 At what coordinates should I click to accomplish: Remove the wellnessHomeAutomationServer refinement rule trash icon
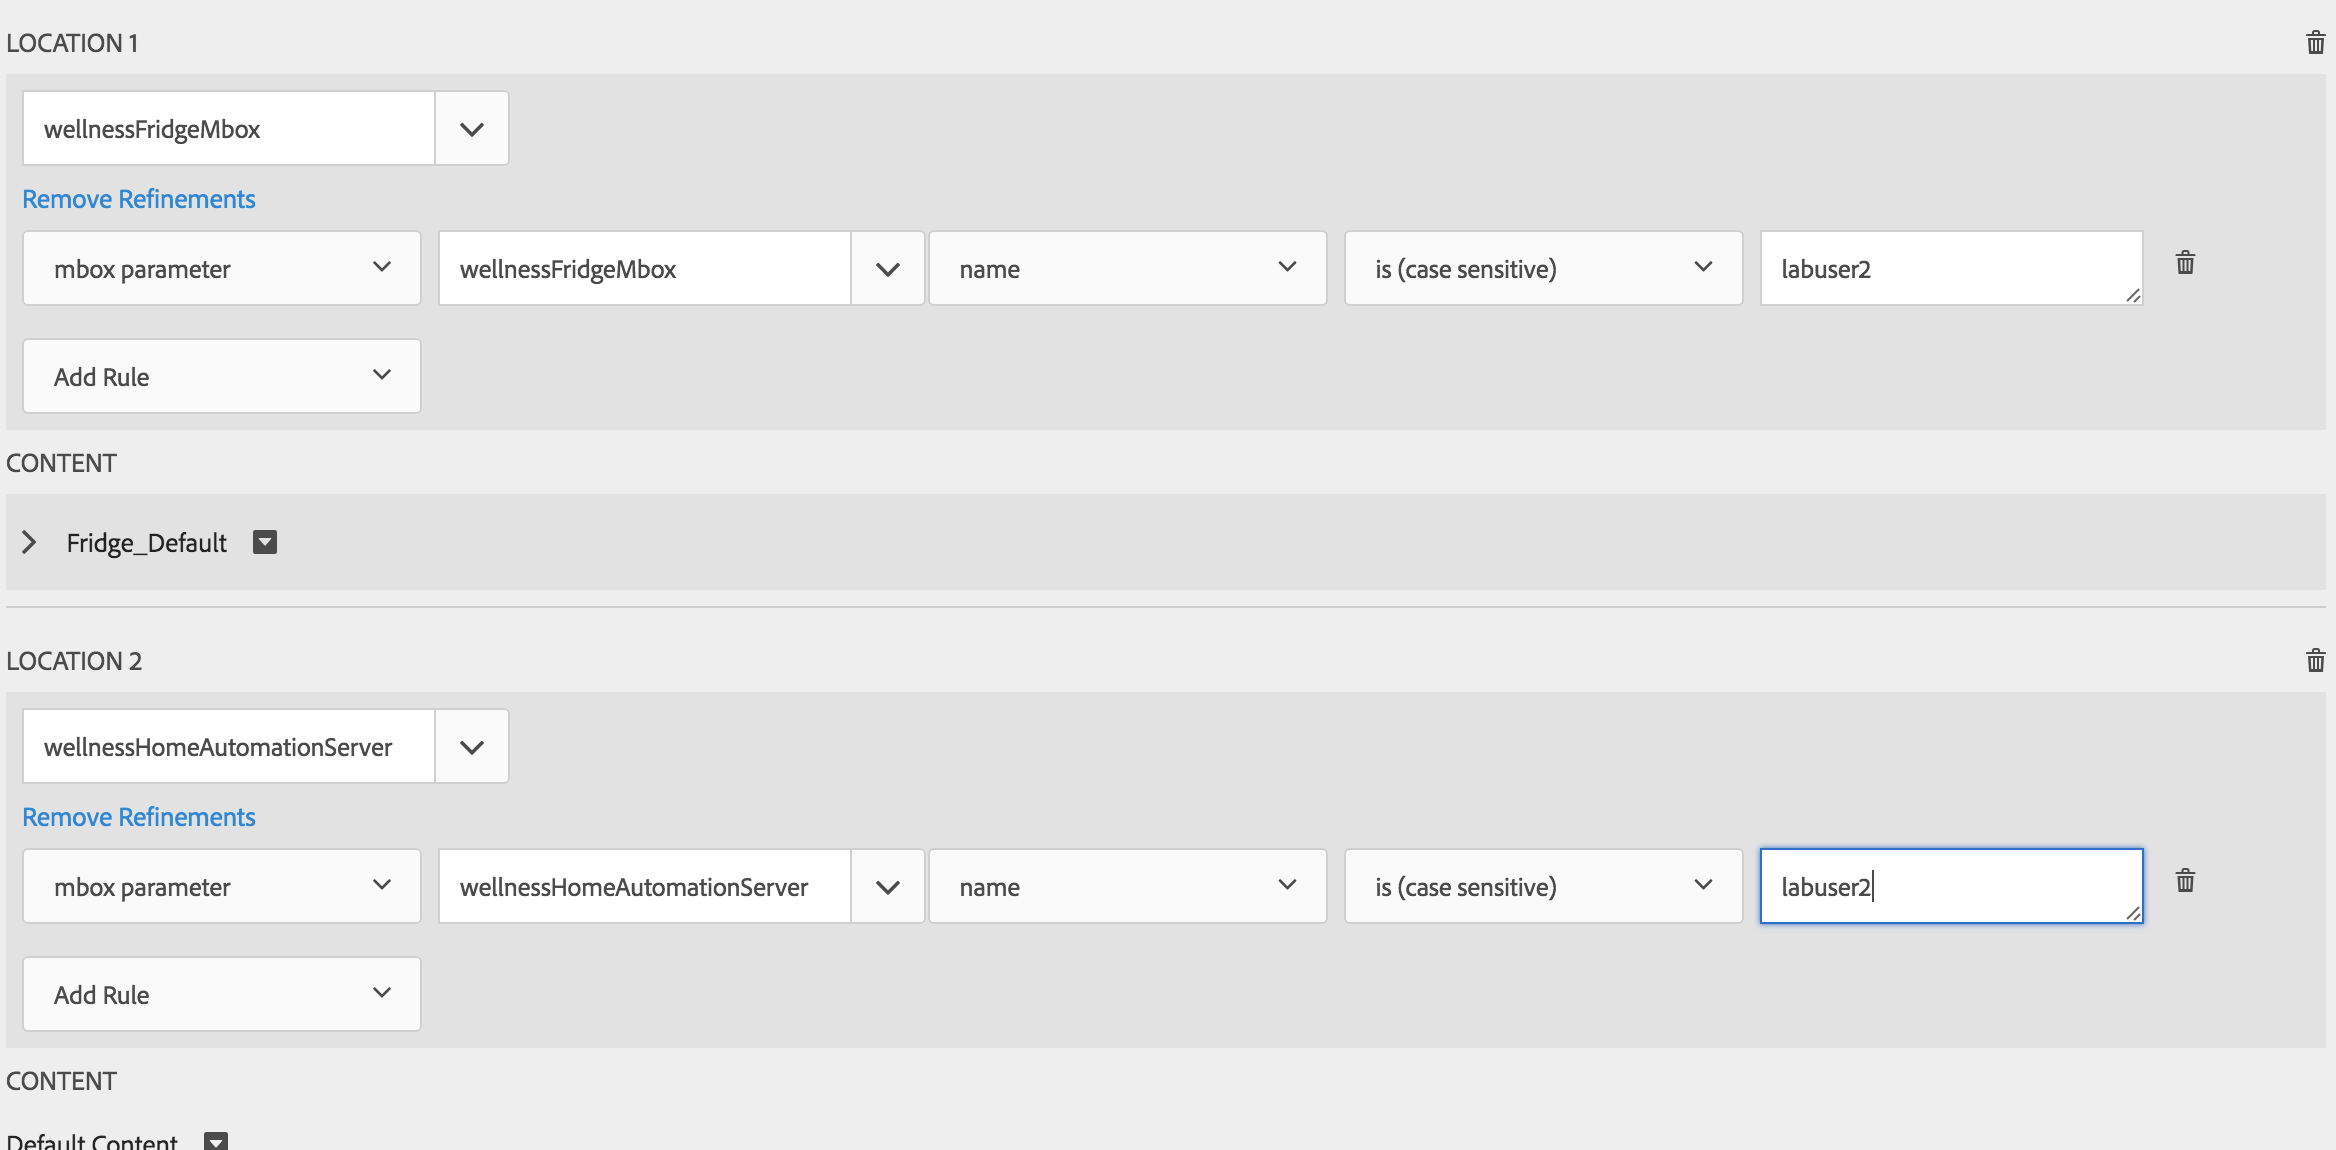(x=2185, y=881)
